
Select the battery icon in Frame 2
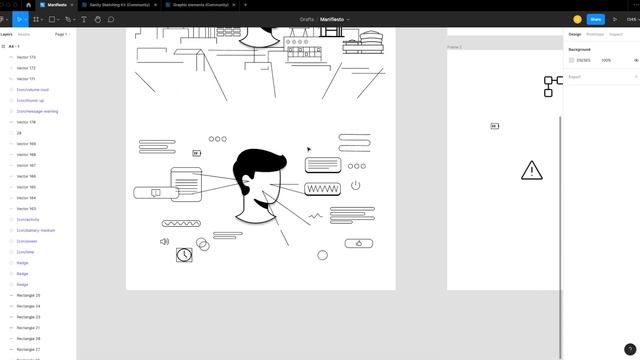pos(495,126)
